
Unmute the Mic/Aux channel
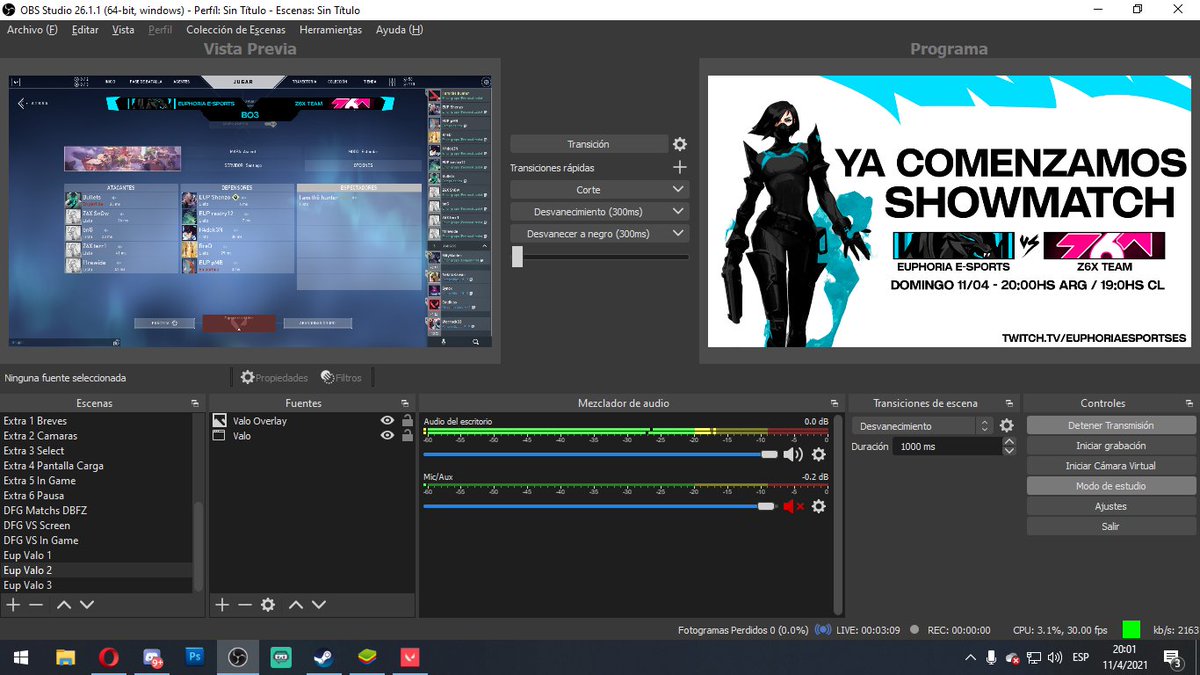pos(794,507)
